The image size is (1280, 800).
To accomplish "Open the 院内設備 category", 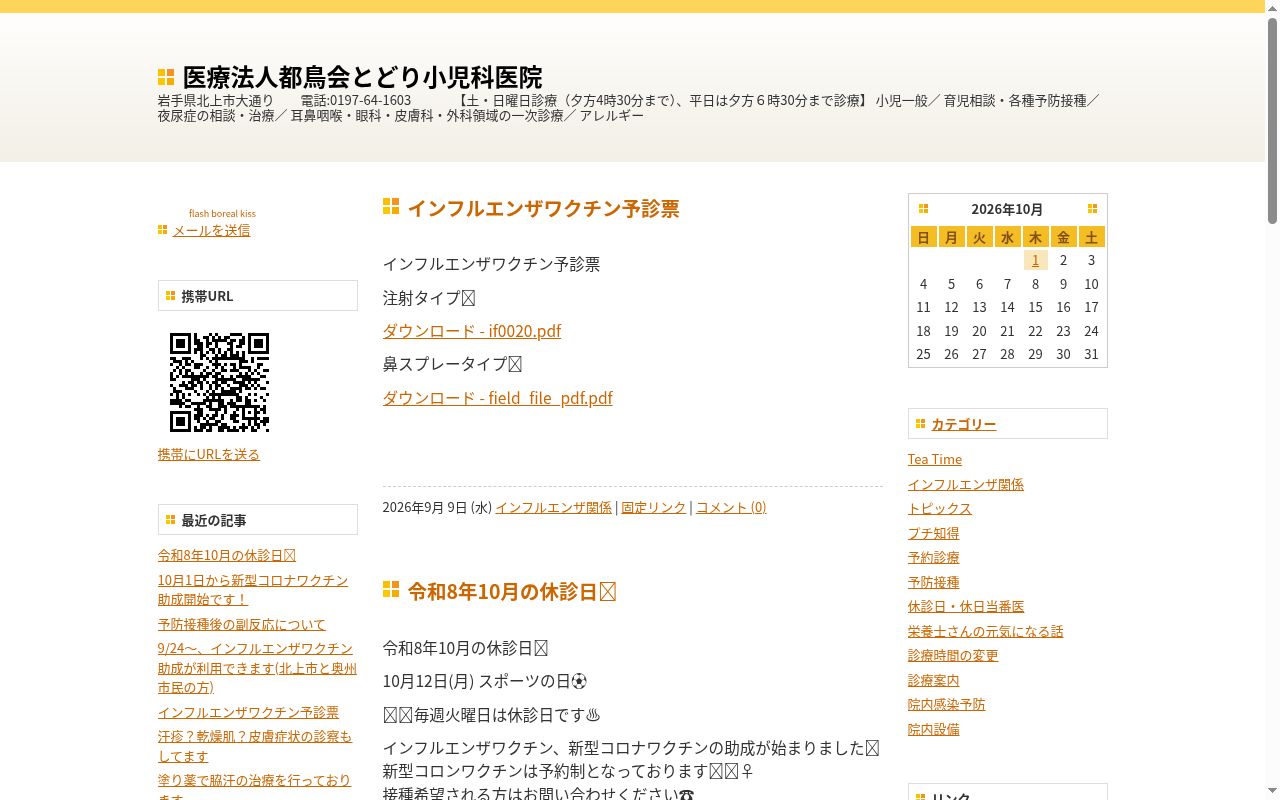I will (933, 729).
